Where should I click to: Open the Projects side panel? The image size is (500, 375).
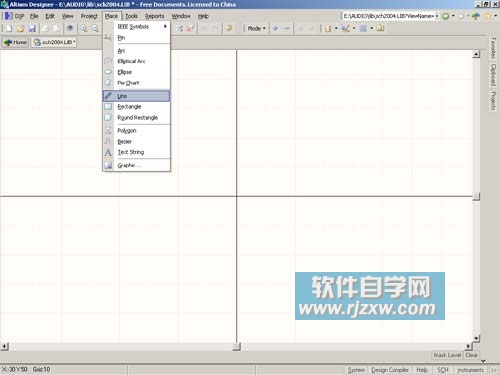[494, 100]
